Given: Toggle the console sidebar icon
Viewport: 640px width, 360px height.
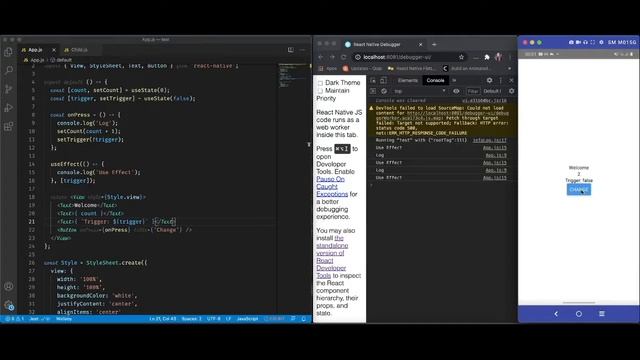Looking at the screenshot, I should pos(373,91).
